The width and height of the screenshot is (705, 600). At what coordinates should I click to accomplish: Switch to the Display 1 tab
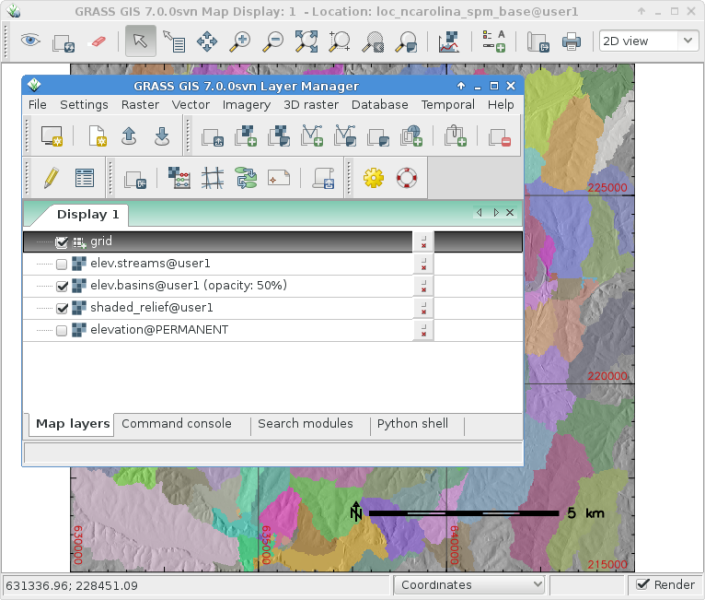tap(88, 215)
